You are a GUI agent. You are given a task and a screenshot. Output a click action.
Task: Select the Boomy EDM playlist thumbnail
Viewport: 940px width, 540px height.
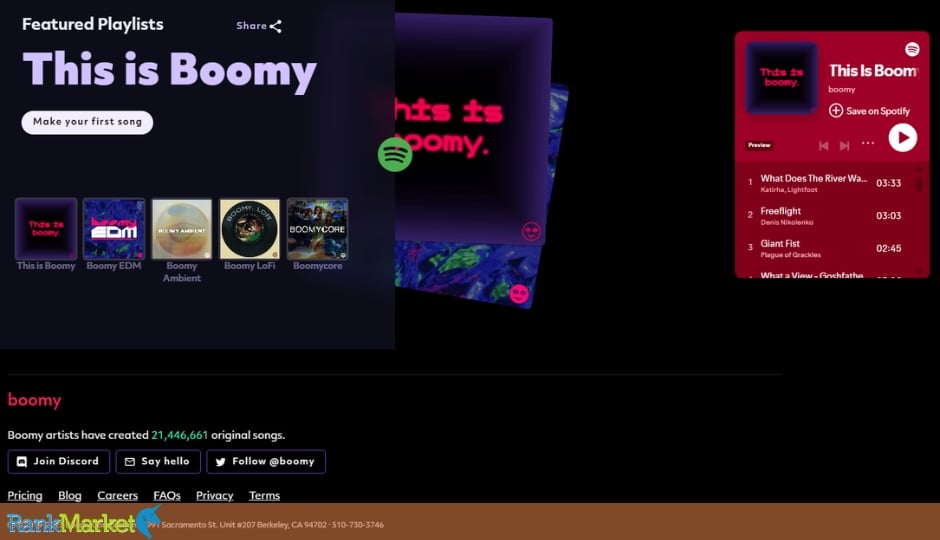coord(114,228)
